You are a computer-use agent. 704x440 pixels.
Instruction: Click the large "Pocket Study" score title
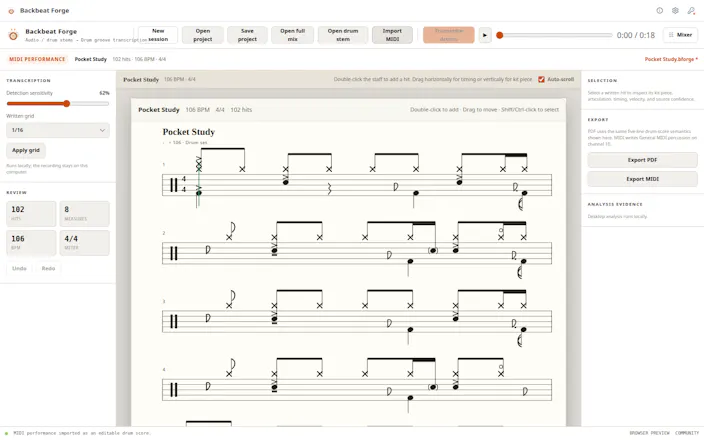click(x=189, y=132)
